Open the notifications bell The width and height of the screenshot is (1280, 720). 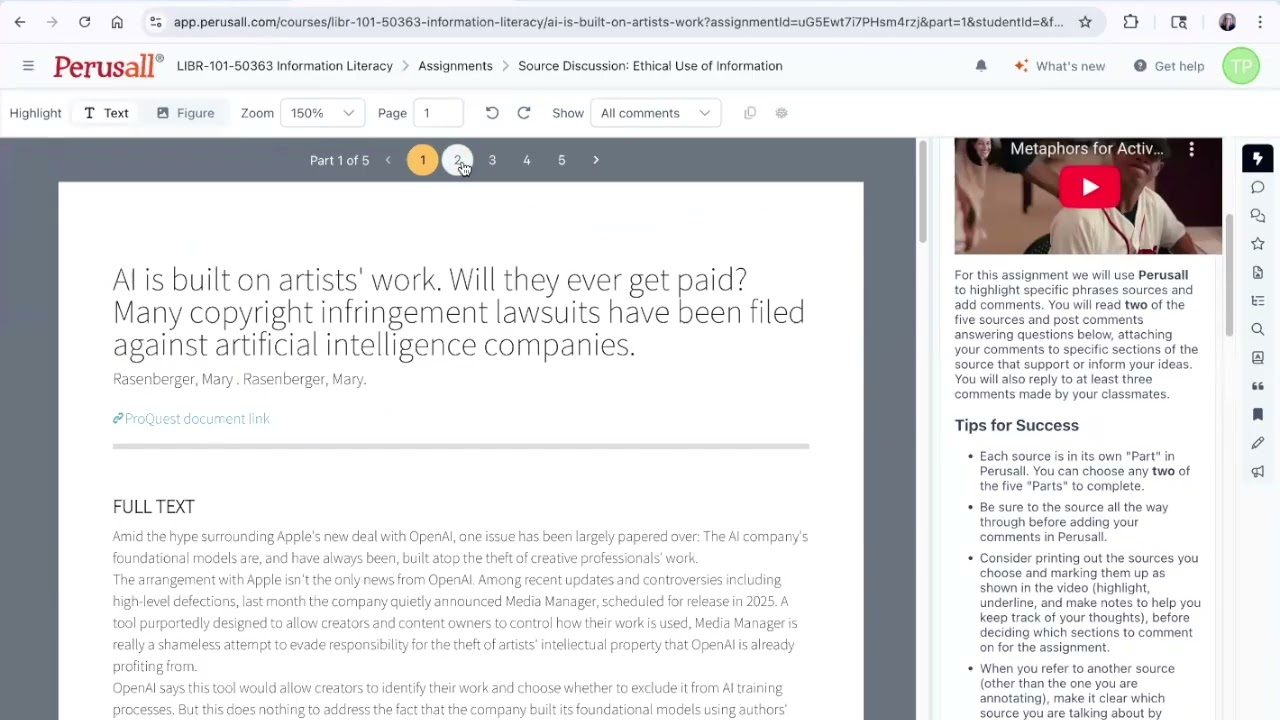[x=981, y=66]
